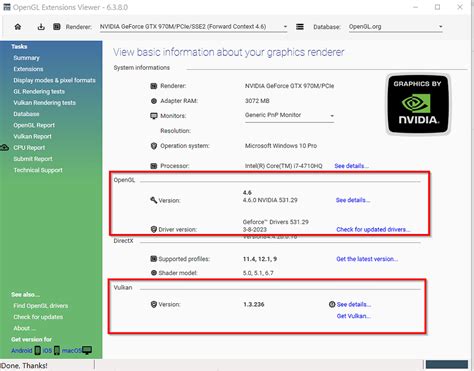Select Vulkan Rendering tests
The height and width of the screenshot is (371, 474).
coord(44,103)
